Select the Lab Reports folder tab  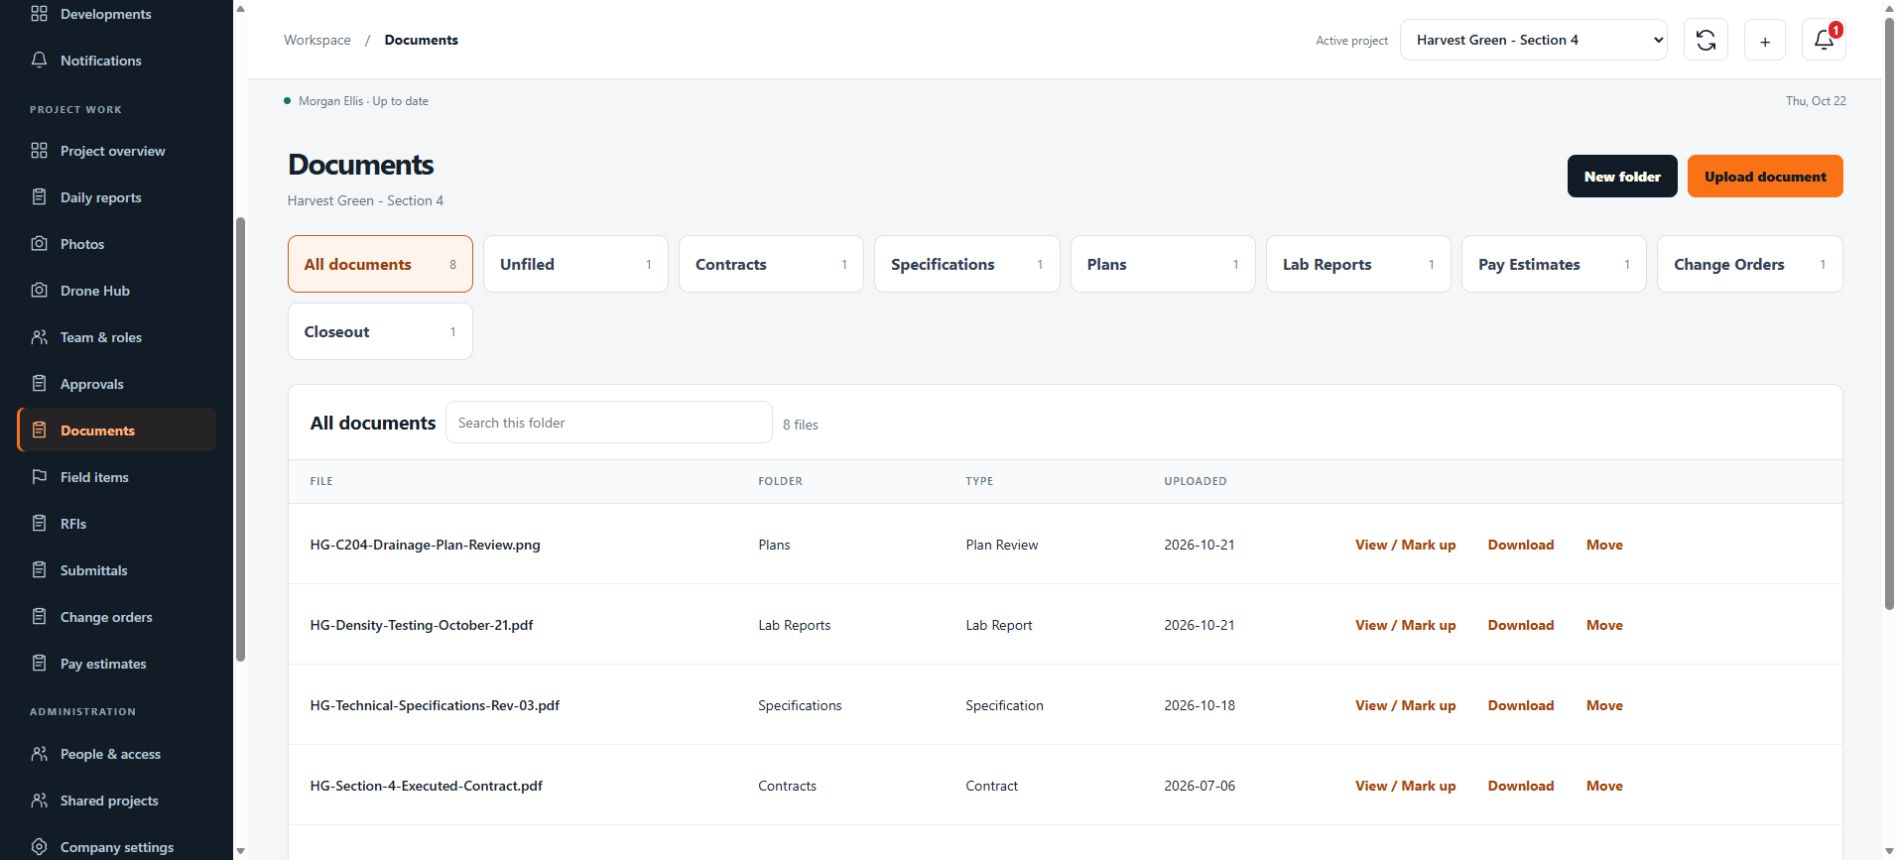(1358, 264)
